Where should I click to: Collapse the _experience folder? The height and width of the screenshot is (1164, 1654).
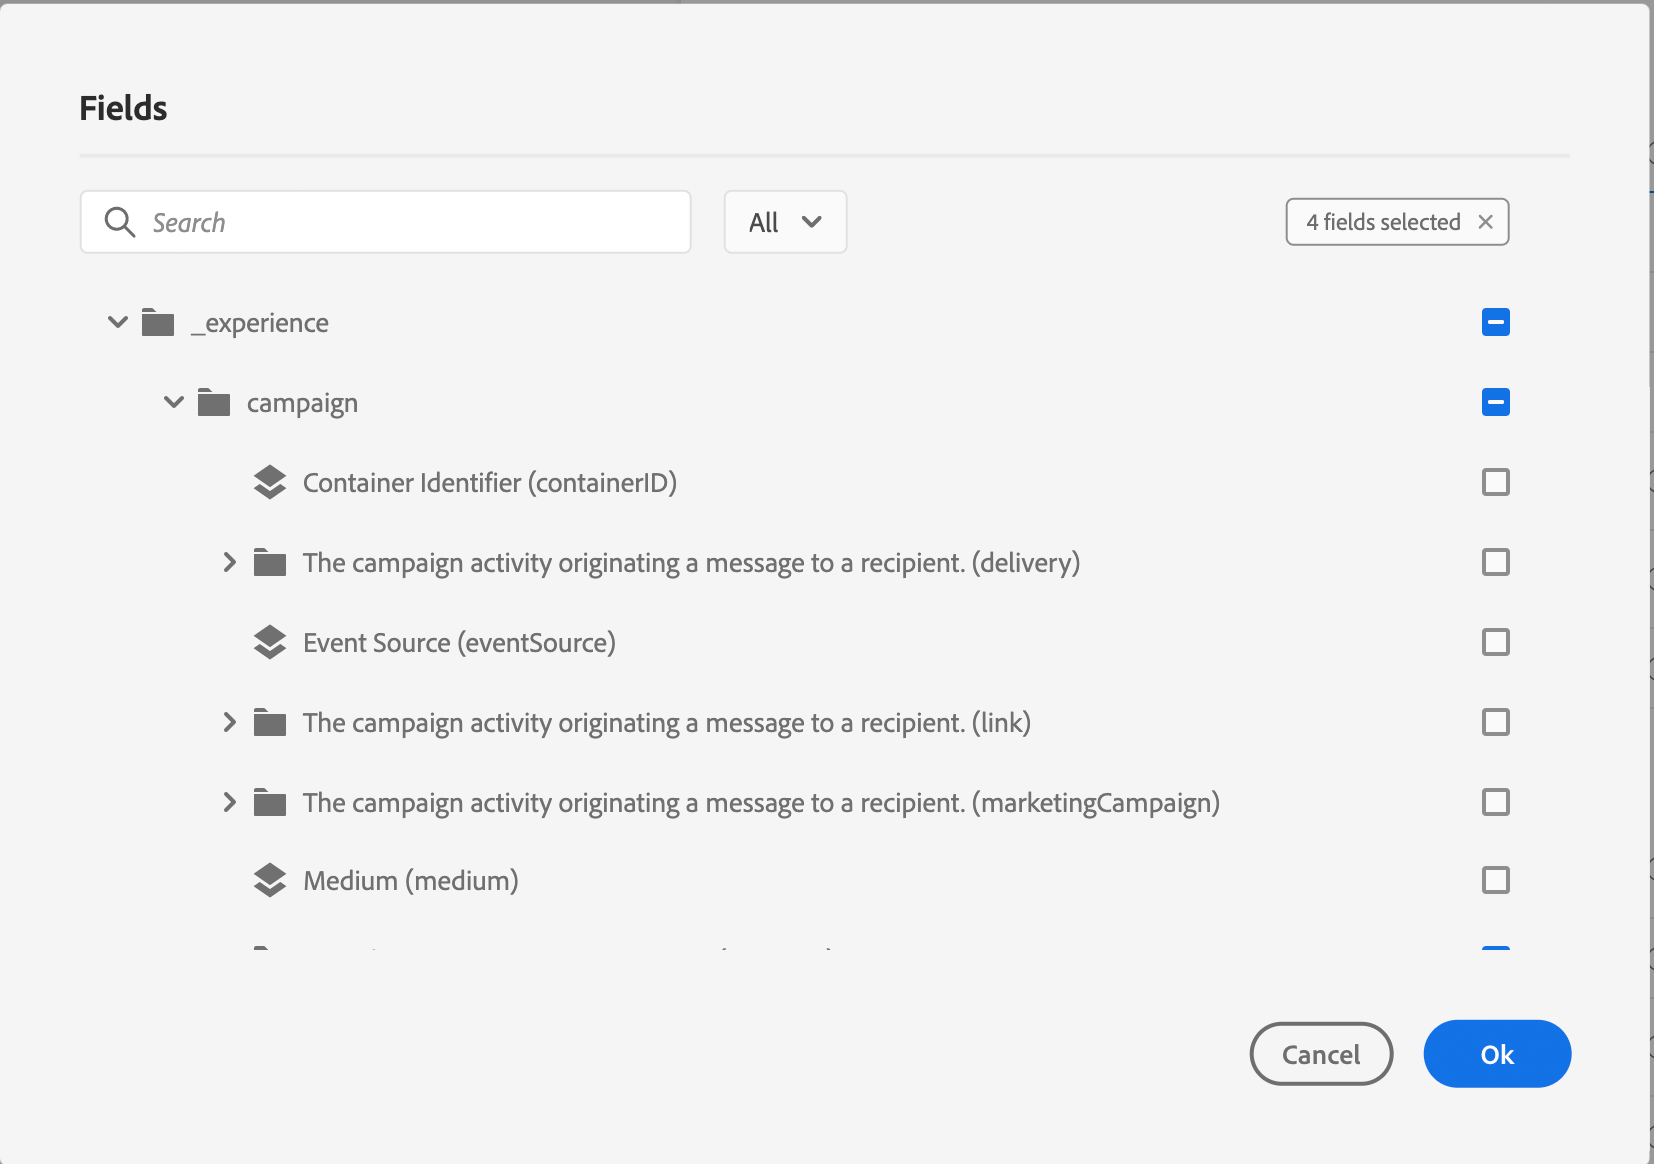[118, 322]
